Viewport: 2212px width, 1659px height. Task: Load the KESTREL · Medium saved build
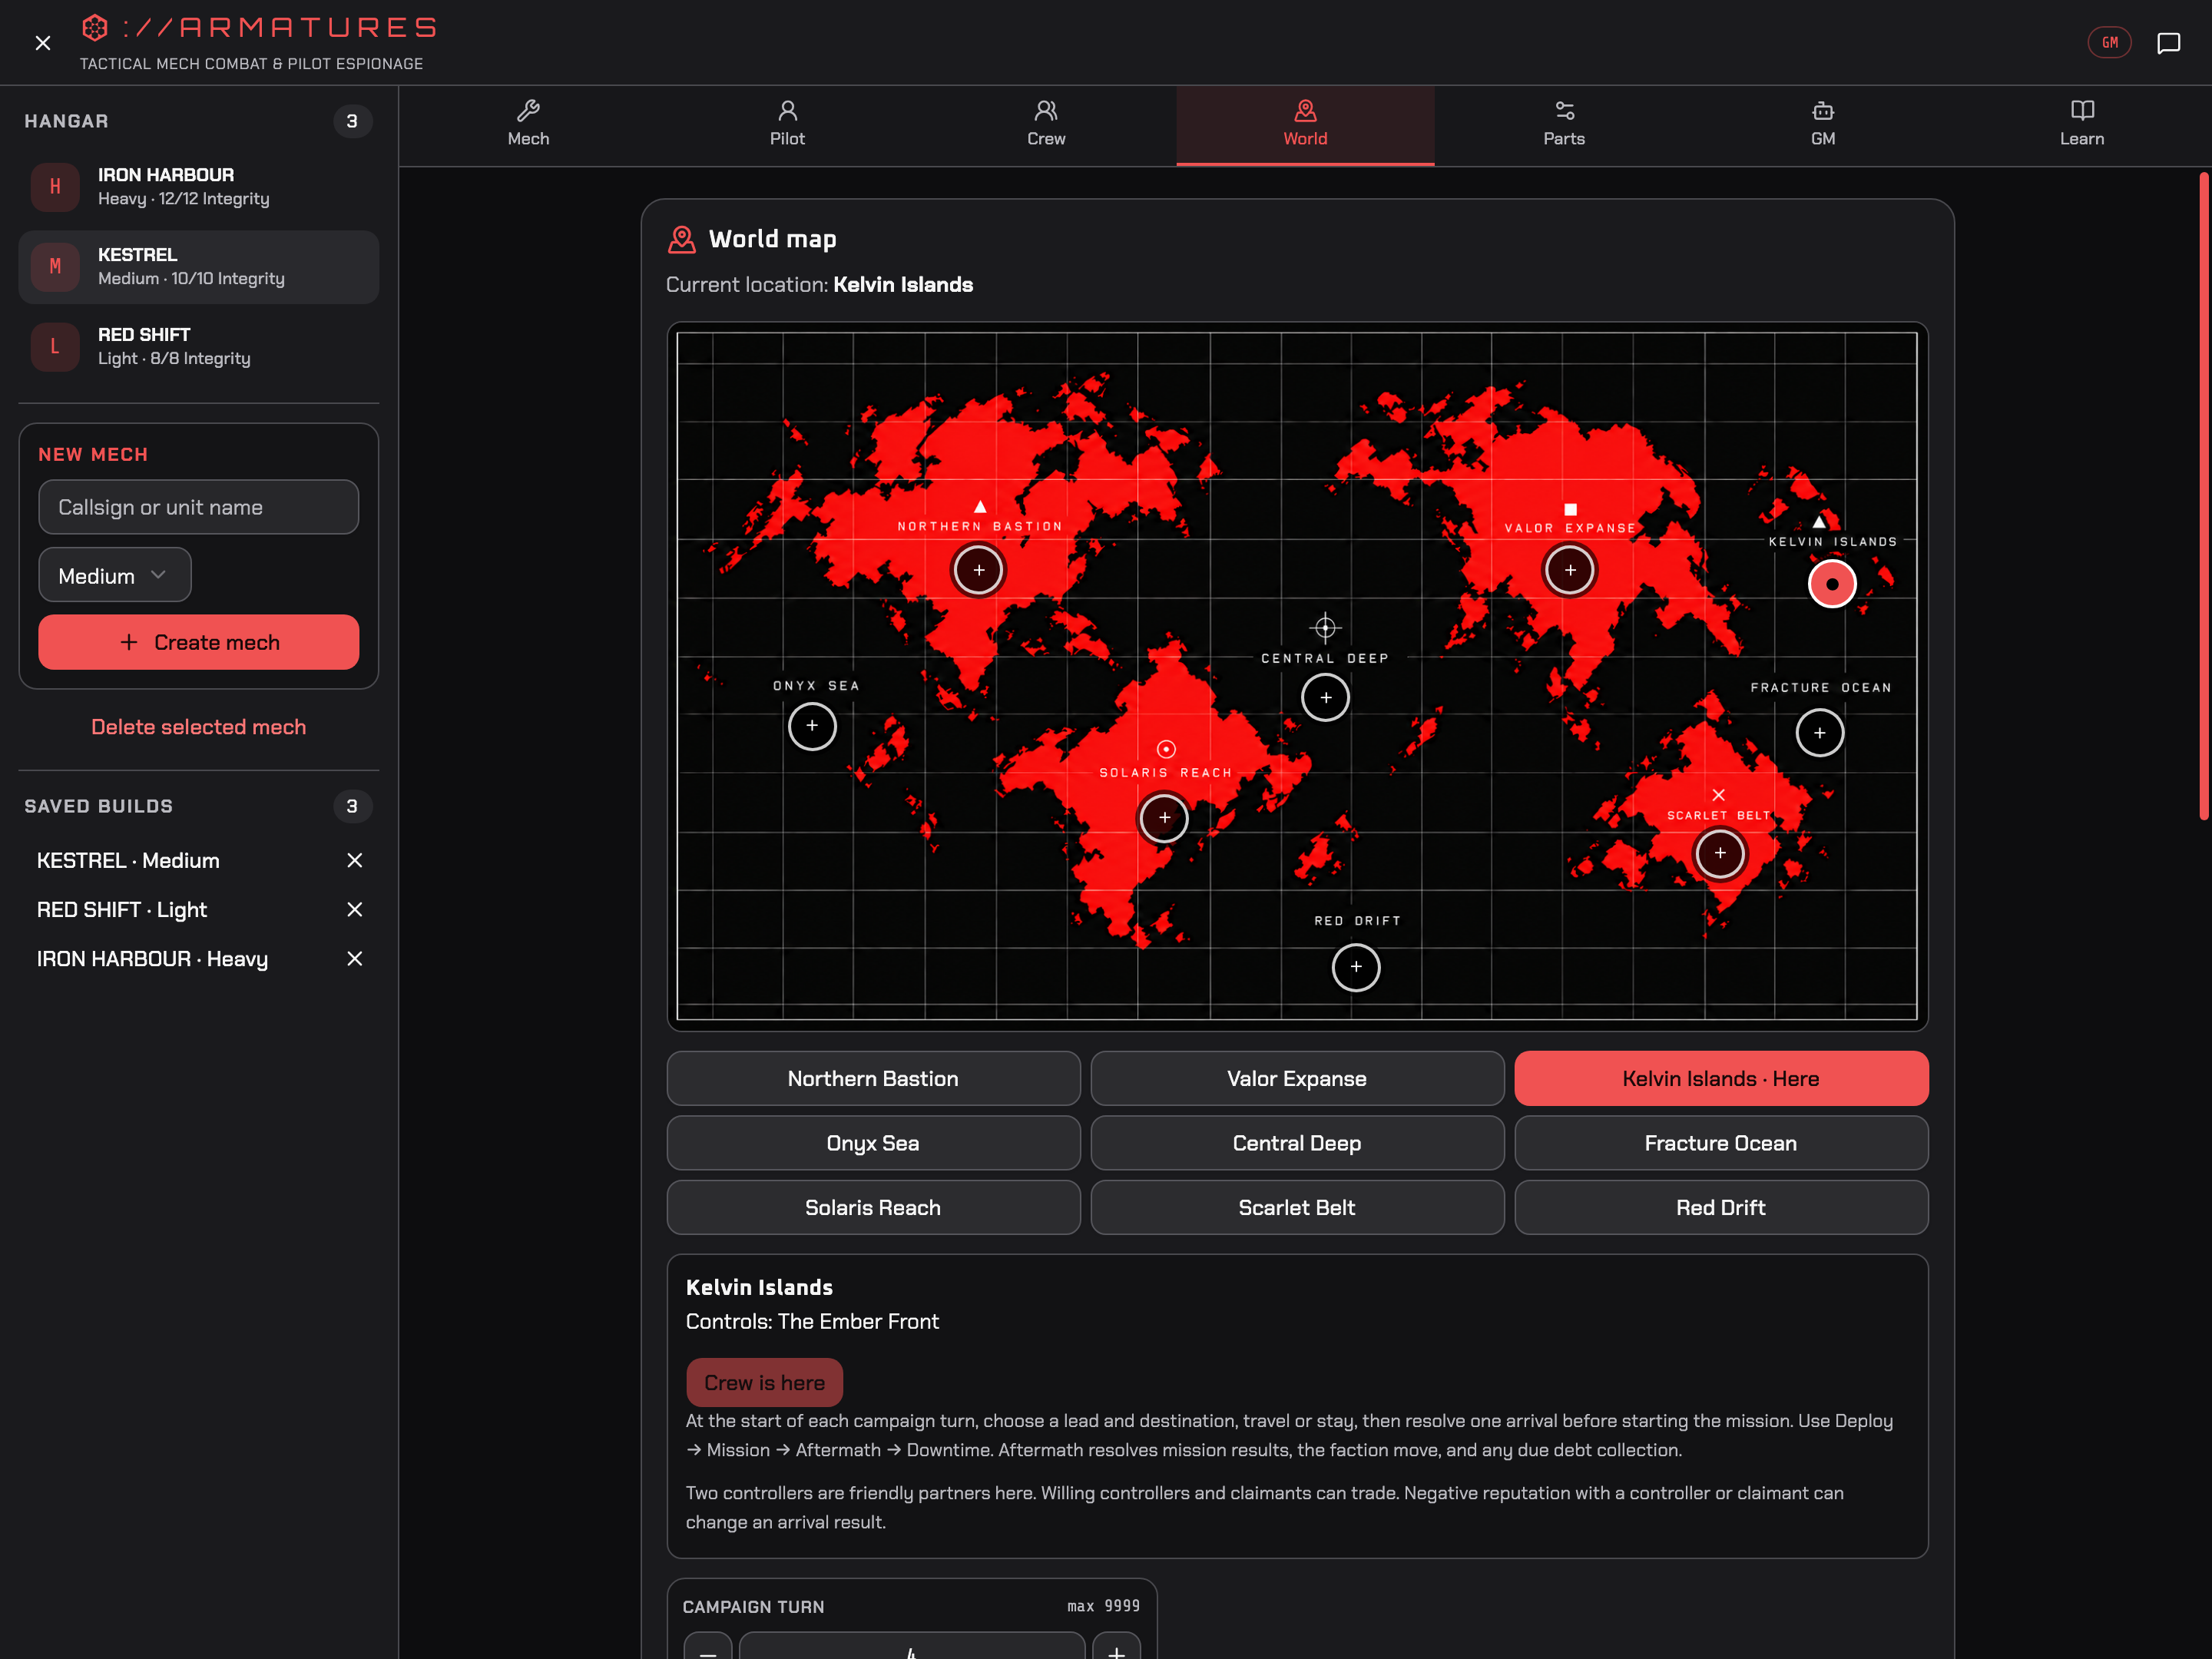coord(128,860)
